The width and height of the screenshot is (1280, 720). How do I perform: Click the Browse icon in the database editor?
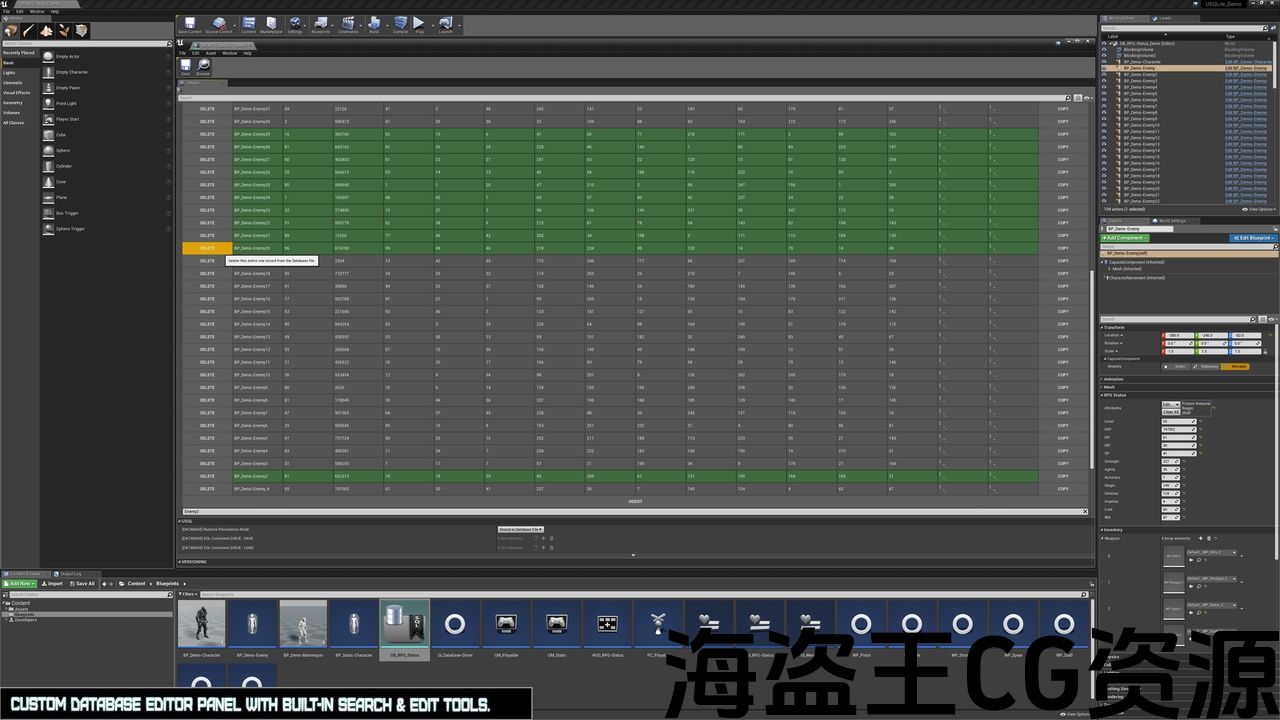point(203,67)
